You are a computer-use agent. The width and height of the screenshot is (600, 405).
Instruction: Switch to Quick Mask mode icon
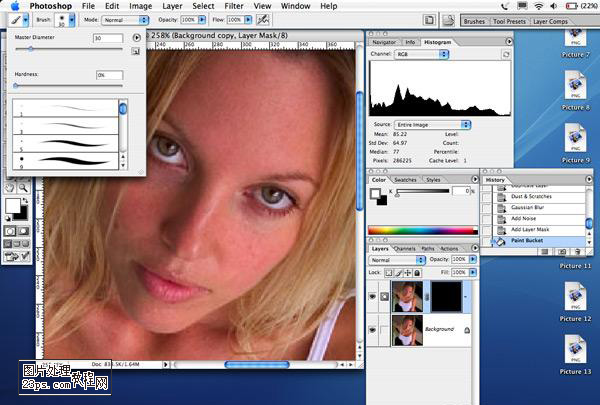24,231
